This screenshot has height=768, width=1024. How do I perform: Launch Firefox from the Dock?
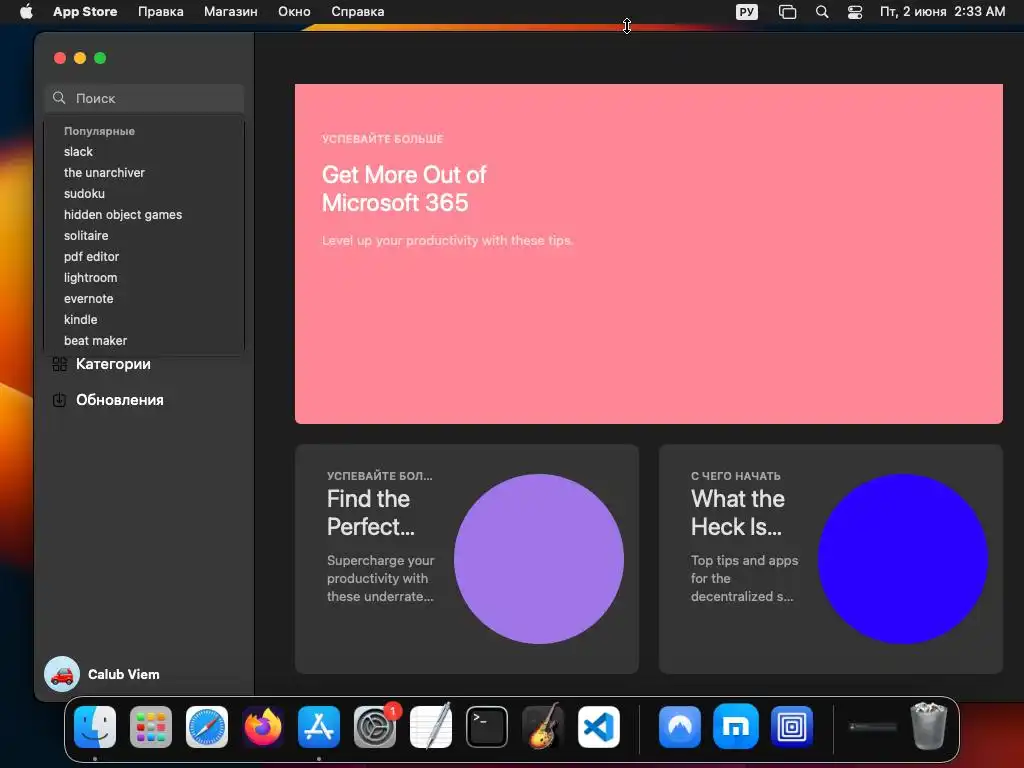coord(263,727)
